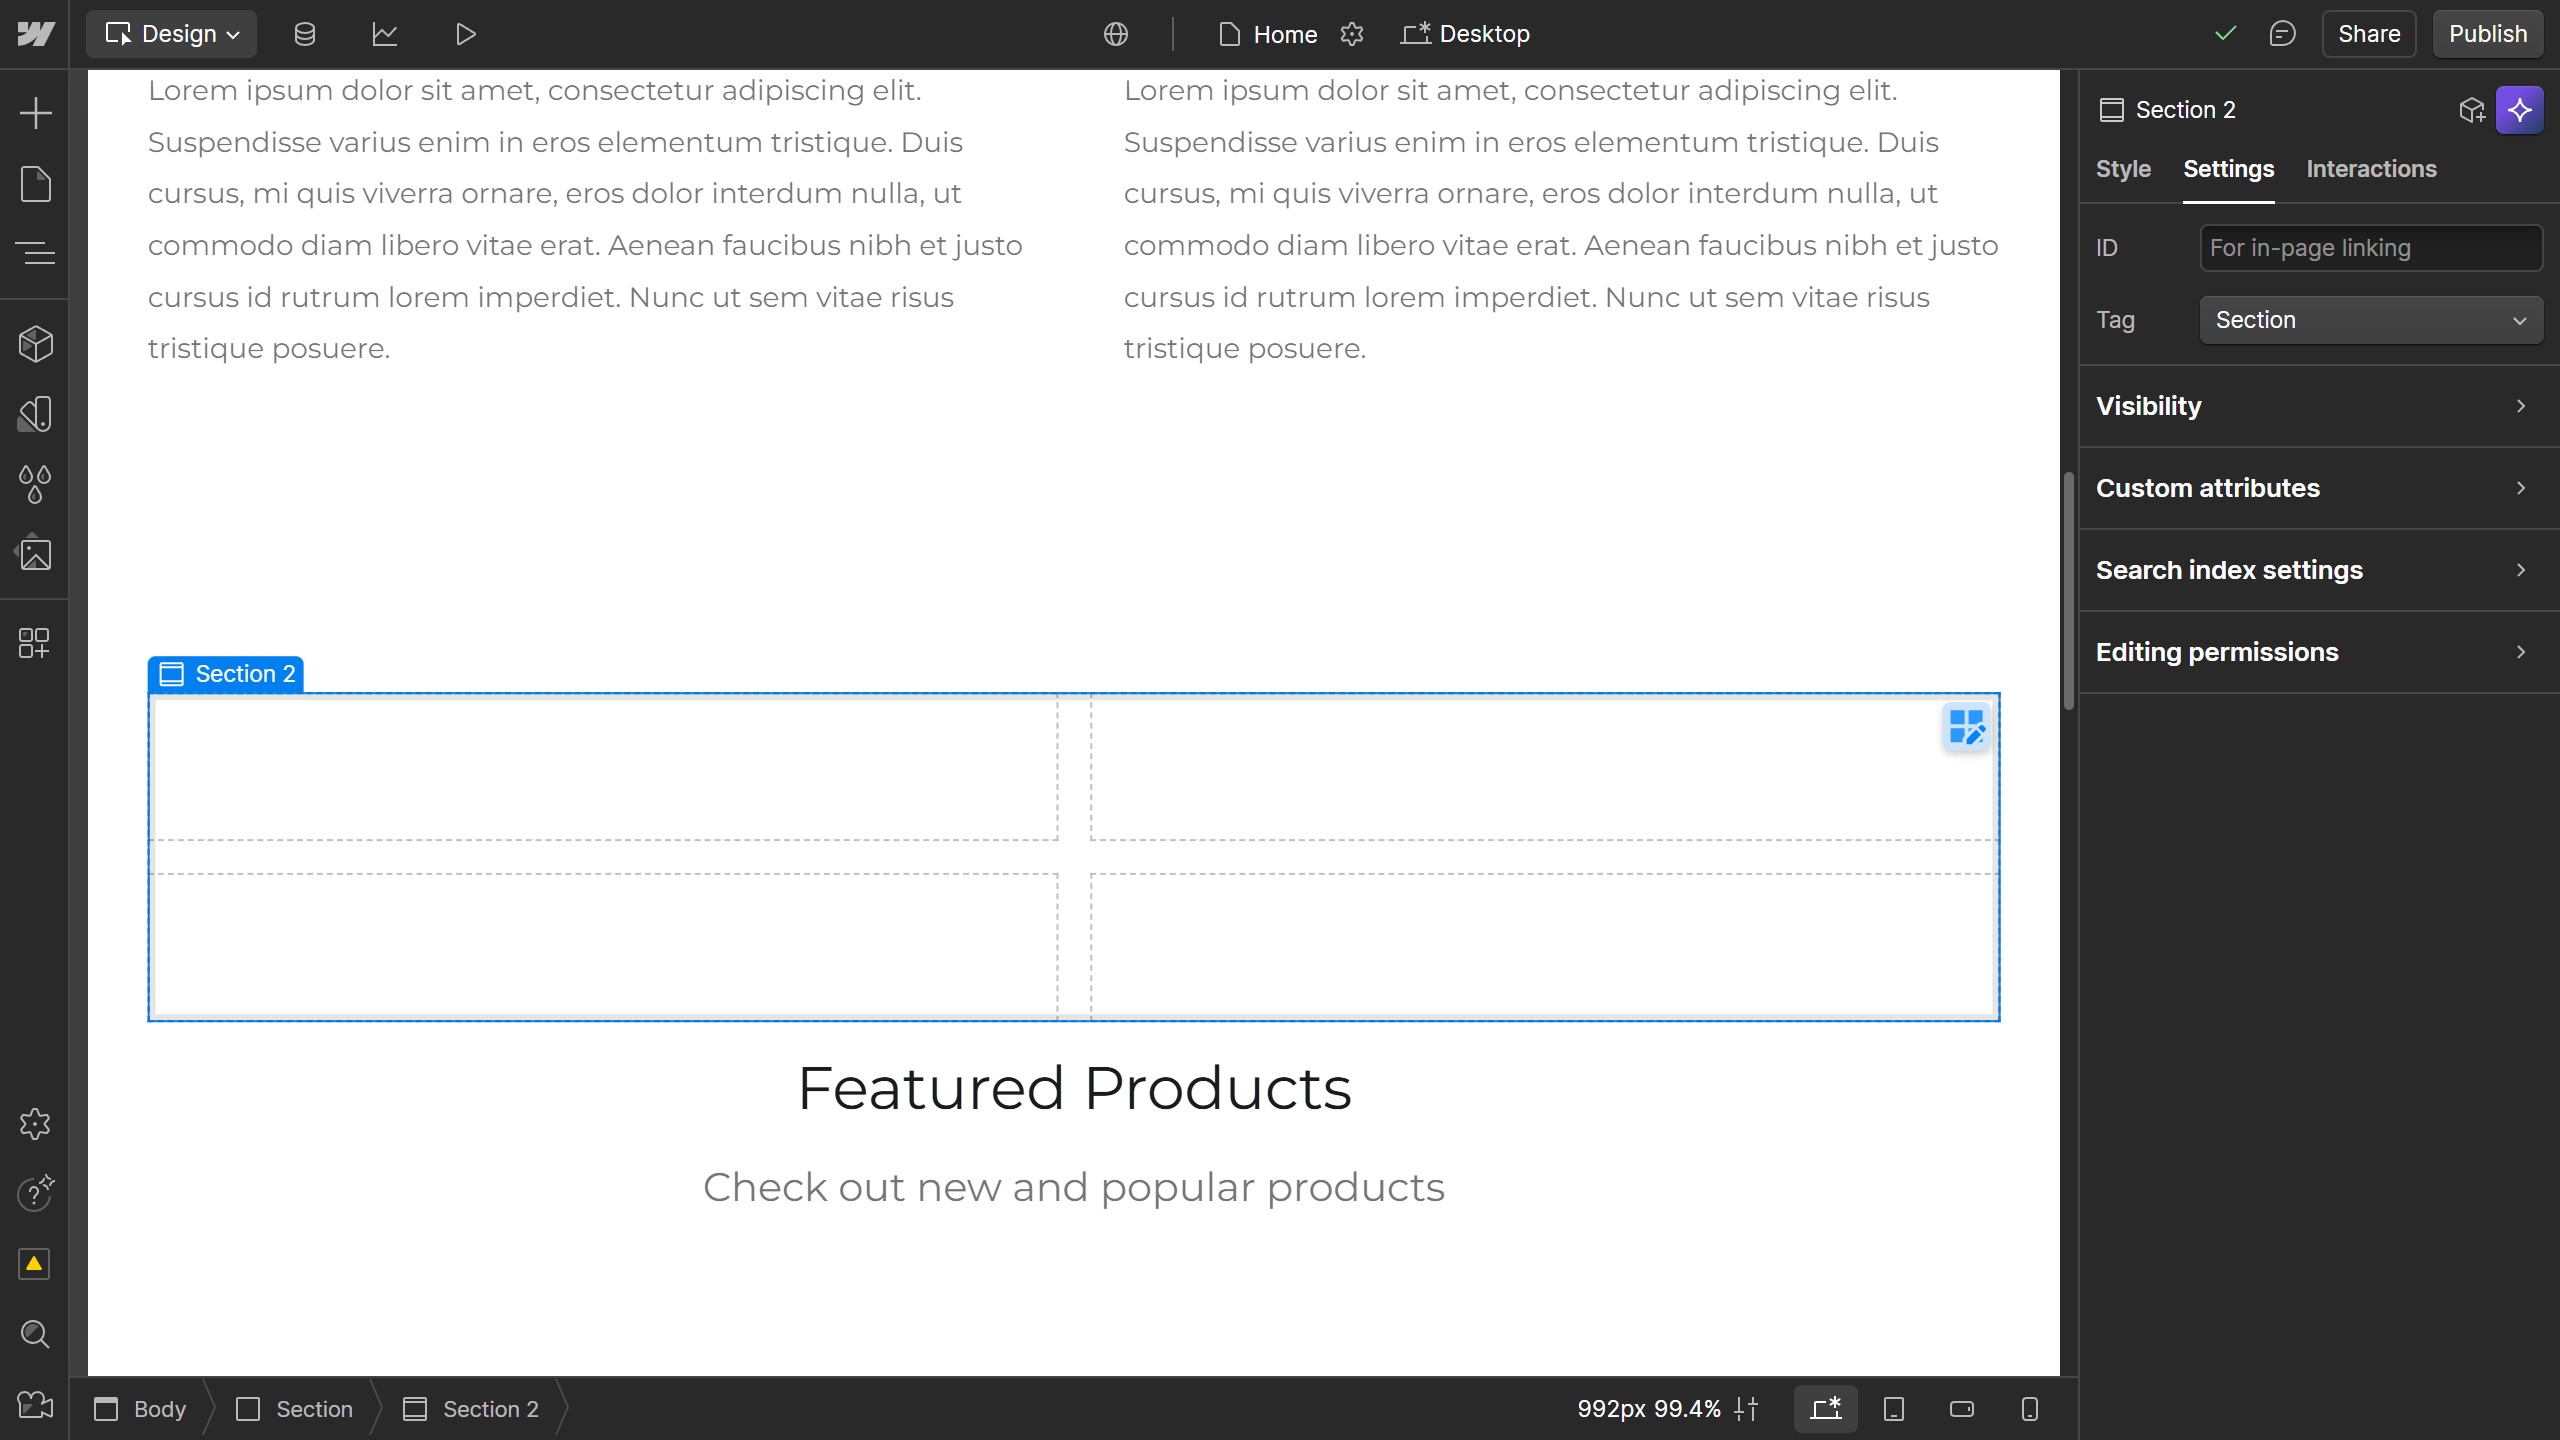This screenshot has width=2560, height=1440.
Task: Open the site search icon in left sidebar
Action: [x=36, y=1334]
